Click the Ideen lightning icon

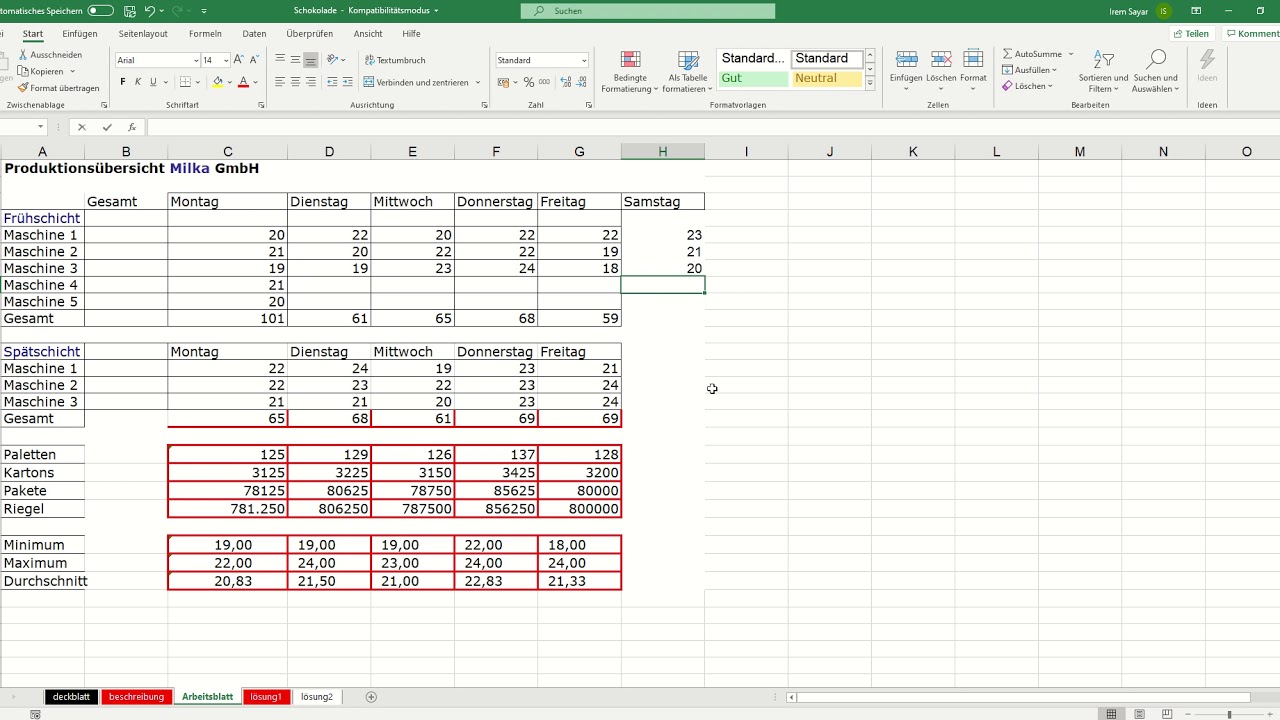tap(1207, 60)
